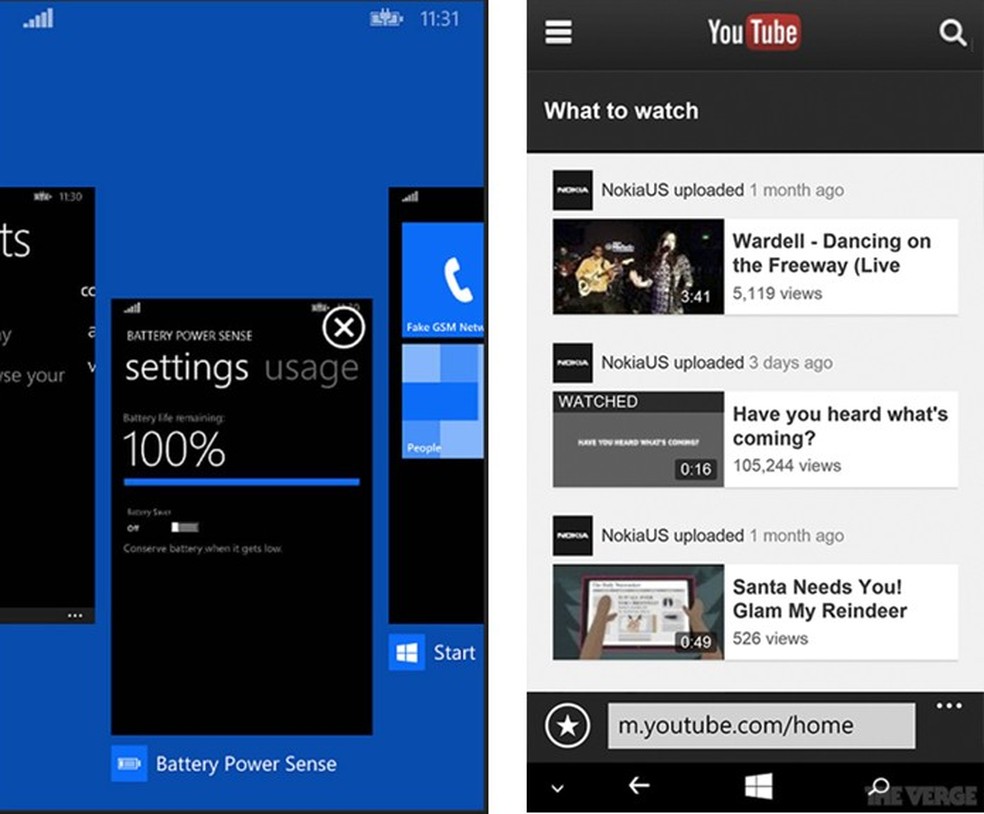
Task: Open search using the bottom magnifier icon
Action: point(879,787)
